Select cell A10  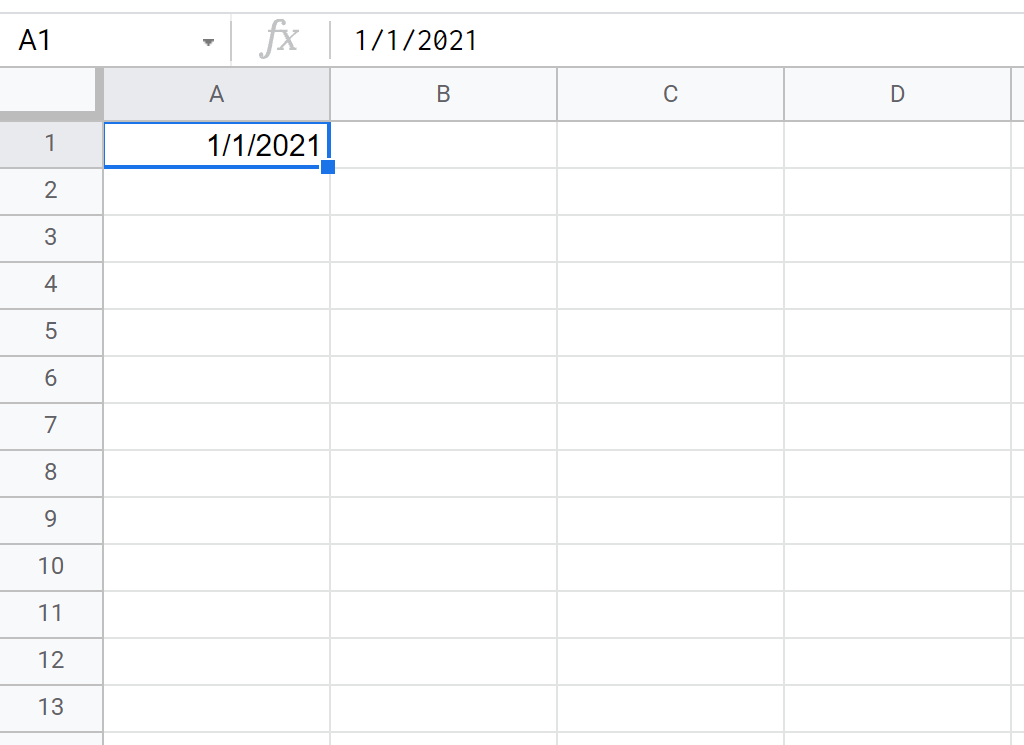[x=217, y=567]
